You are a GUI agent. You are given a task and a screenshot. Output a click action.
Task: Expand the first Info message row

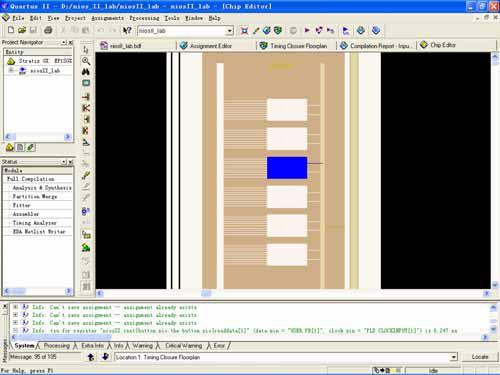pos(15,307)
